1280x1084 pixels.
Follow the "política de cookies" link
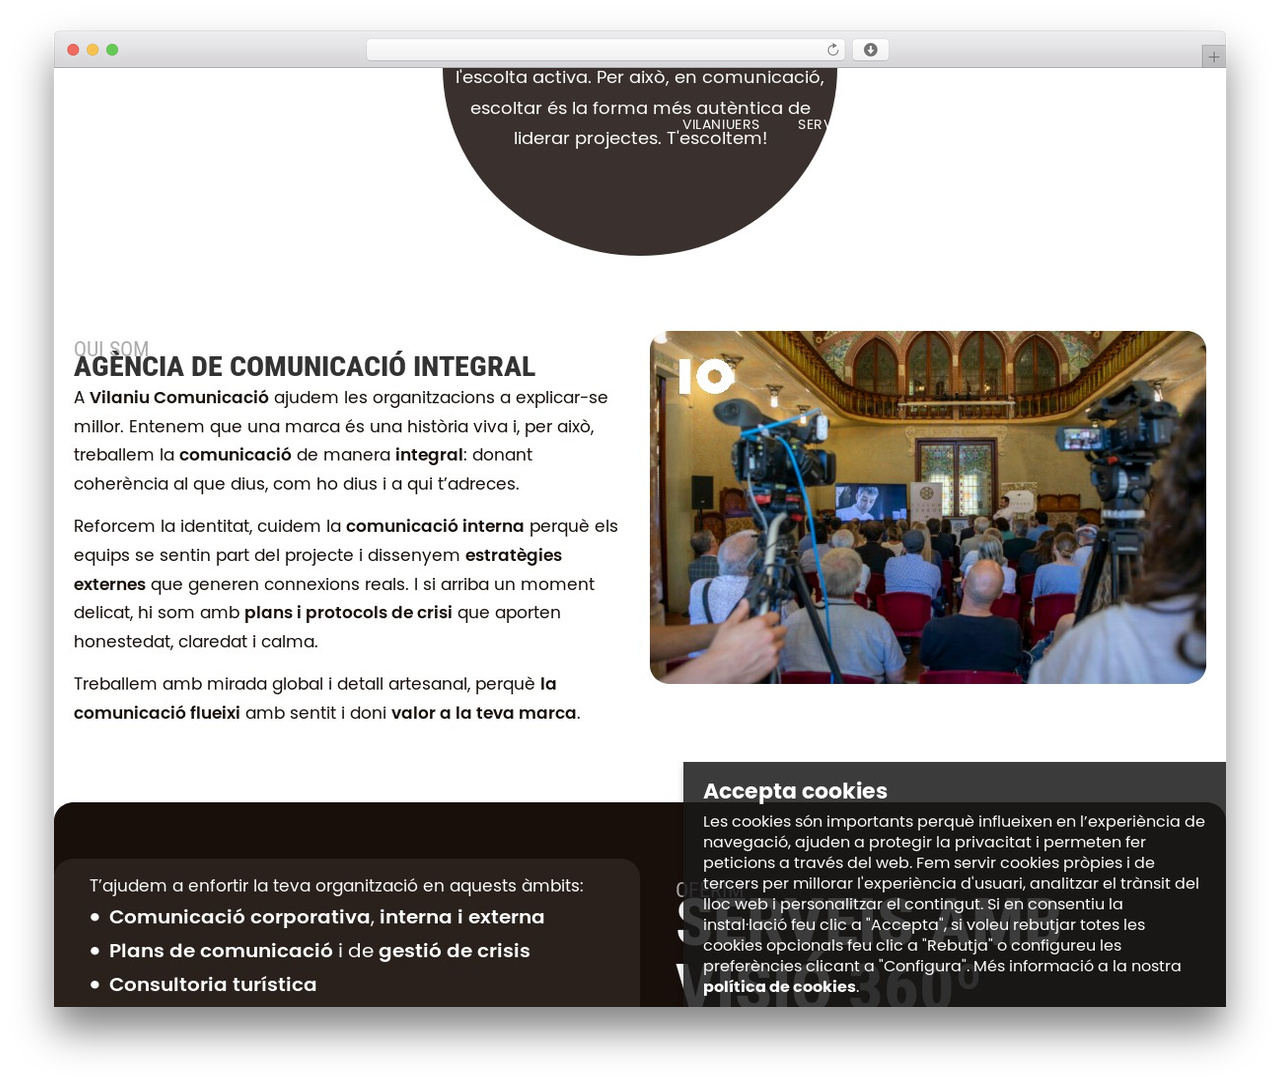click(779, 987)
